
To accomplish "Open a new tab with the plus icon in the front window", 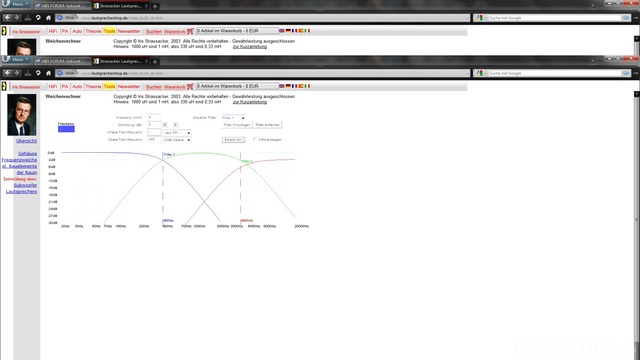I will click(155, 62).
